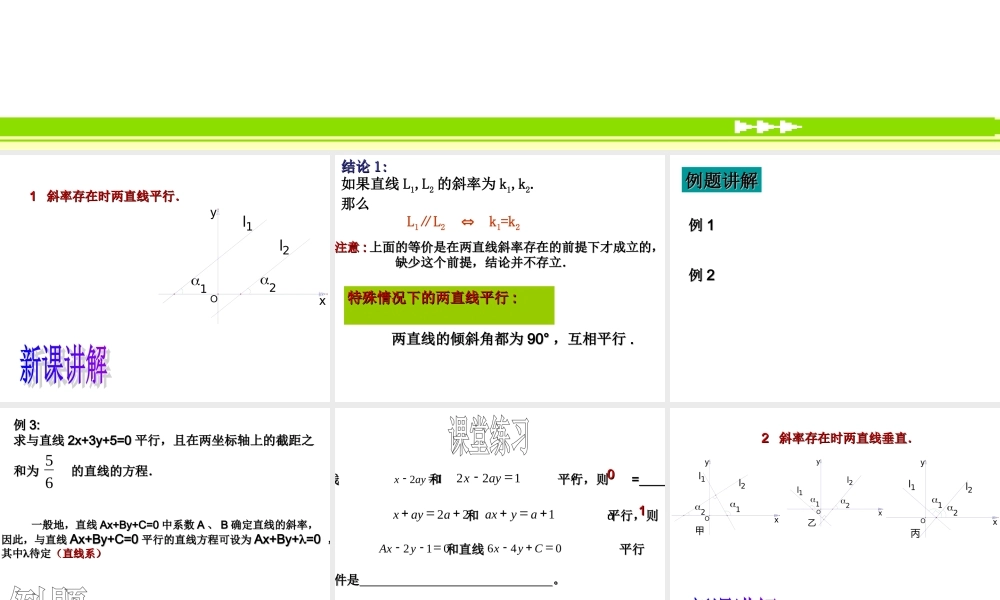Select the equation "2x - 2ay = 1"
The height and width of the screenshot is (600, 1000).
[489, 478]
